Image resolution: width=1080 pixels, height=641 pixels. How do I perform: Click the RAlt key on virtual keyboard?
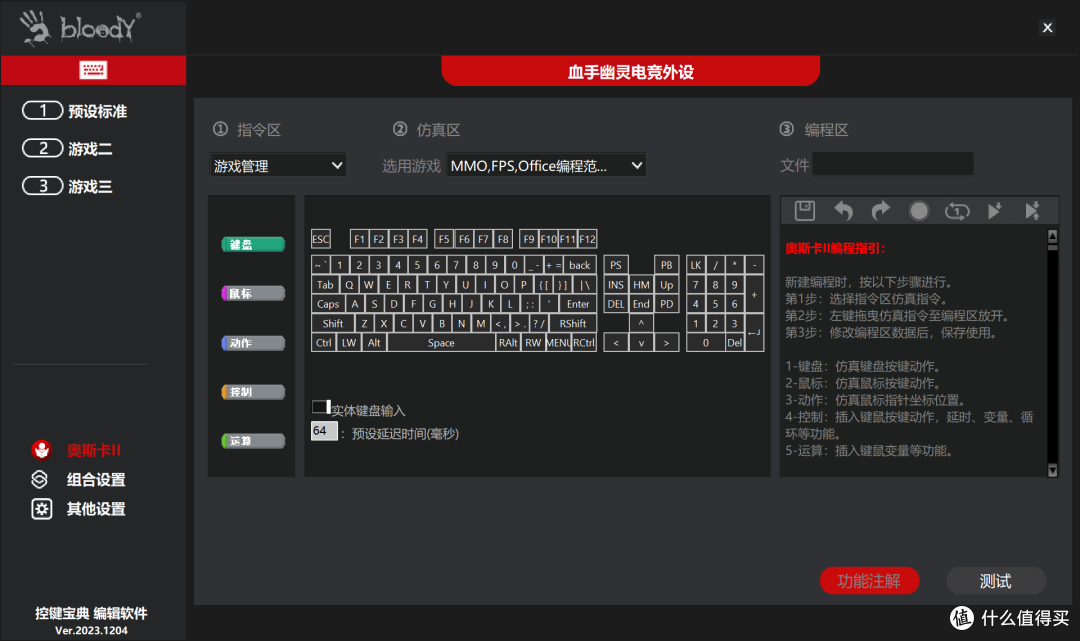(x=508, y=342)
